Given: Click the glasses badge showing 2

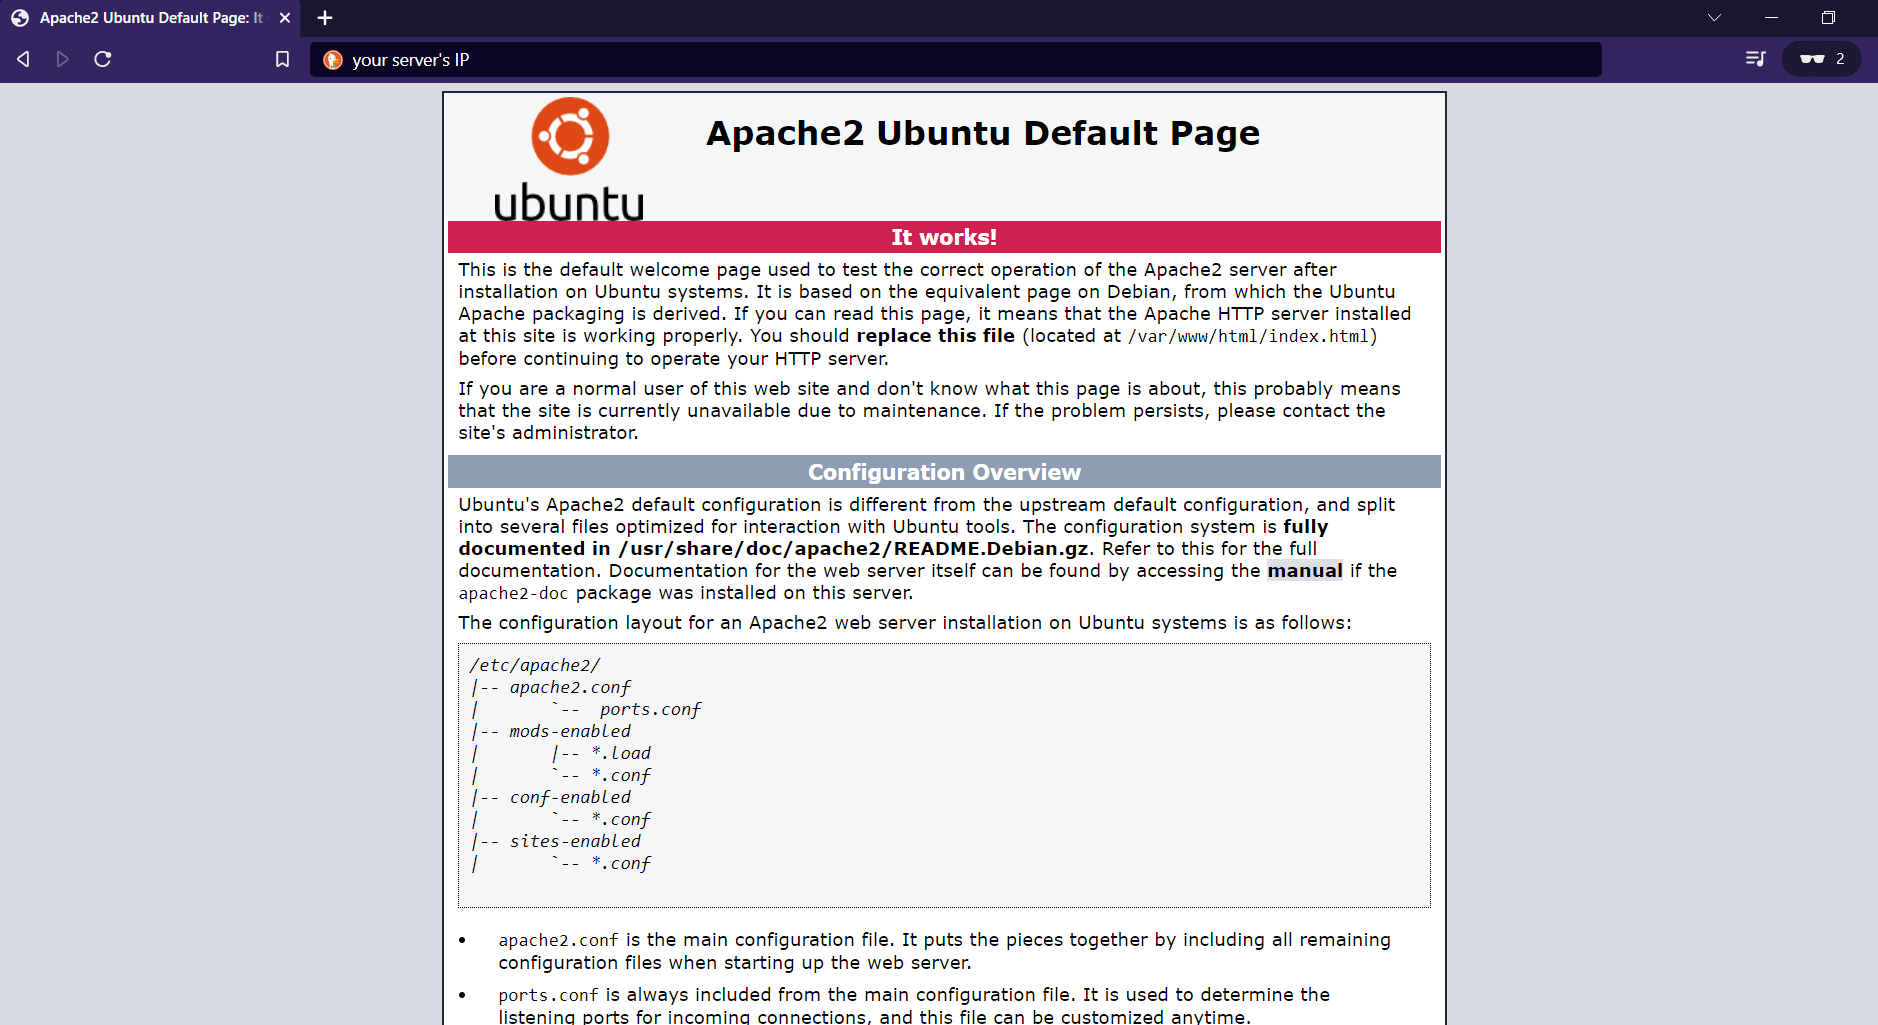Looking at the screenshot, I should point(1820,58).
